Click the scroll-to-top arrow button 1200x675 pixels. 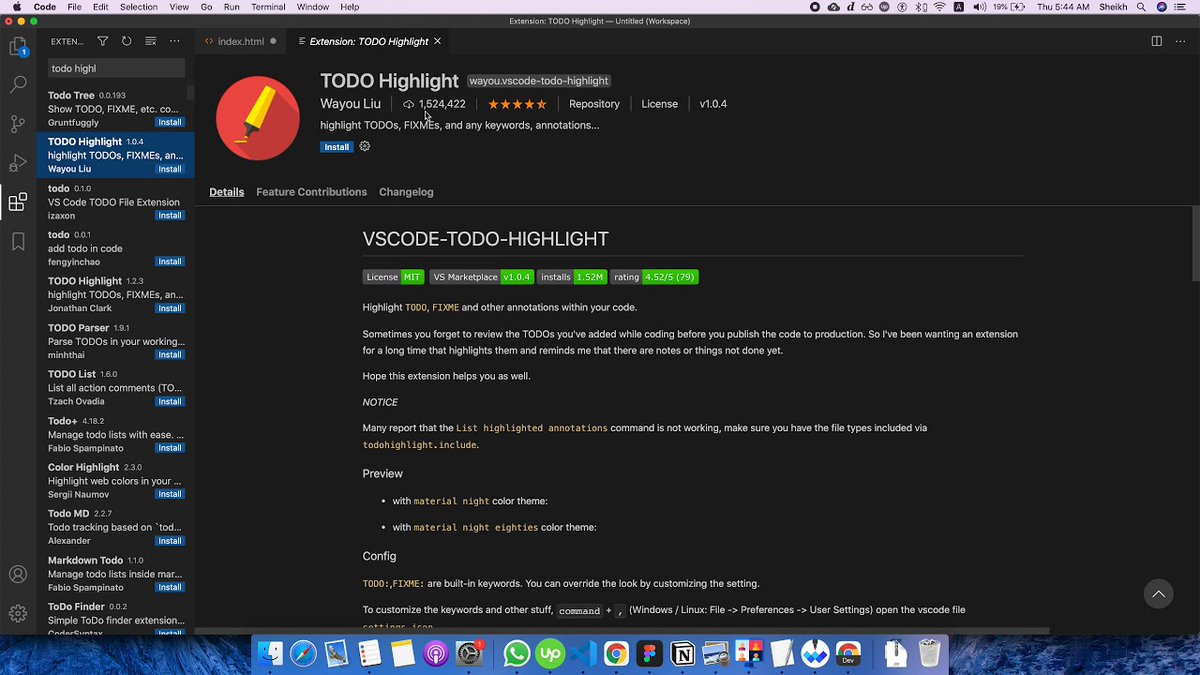(1158, 594)
